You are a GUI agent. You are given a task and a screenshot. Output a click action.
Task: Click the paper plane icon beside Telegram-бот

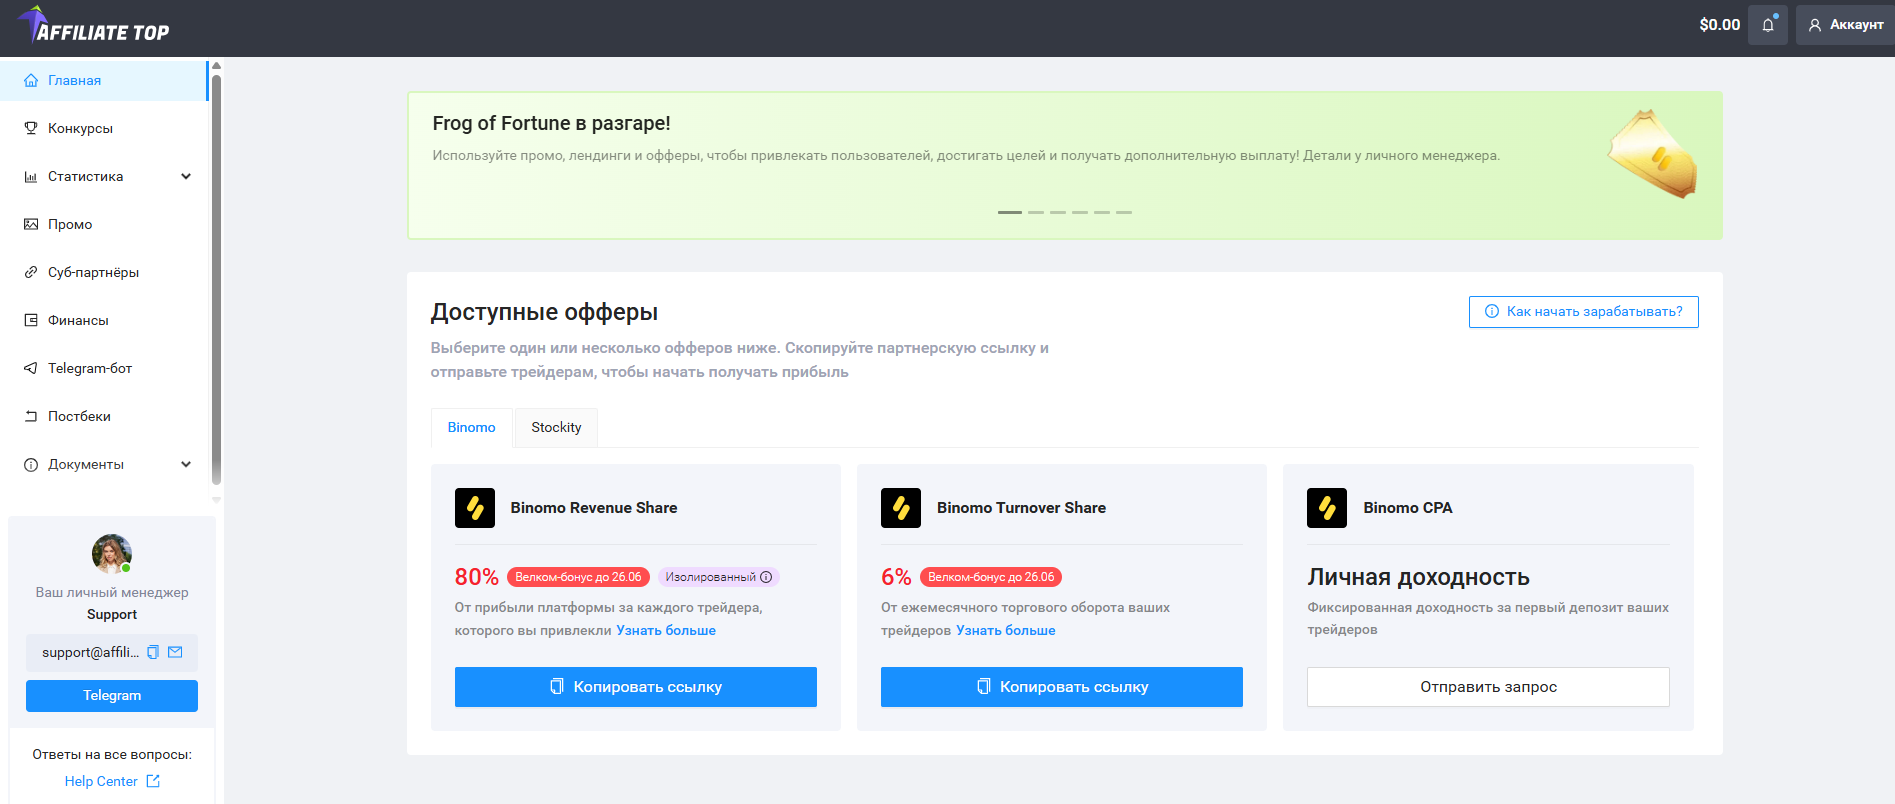click(31, 368)
